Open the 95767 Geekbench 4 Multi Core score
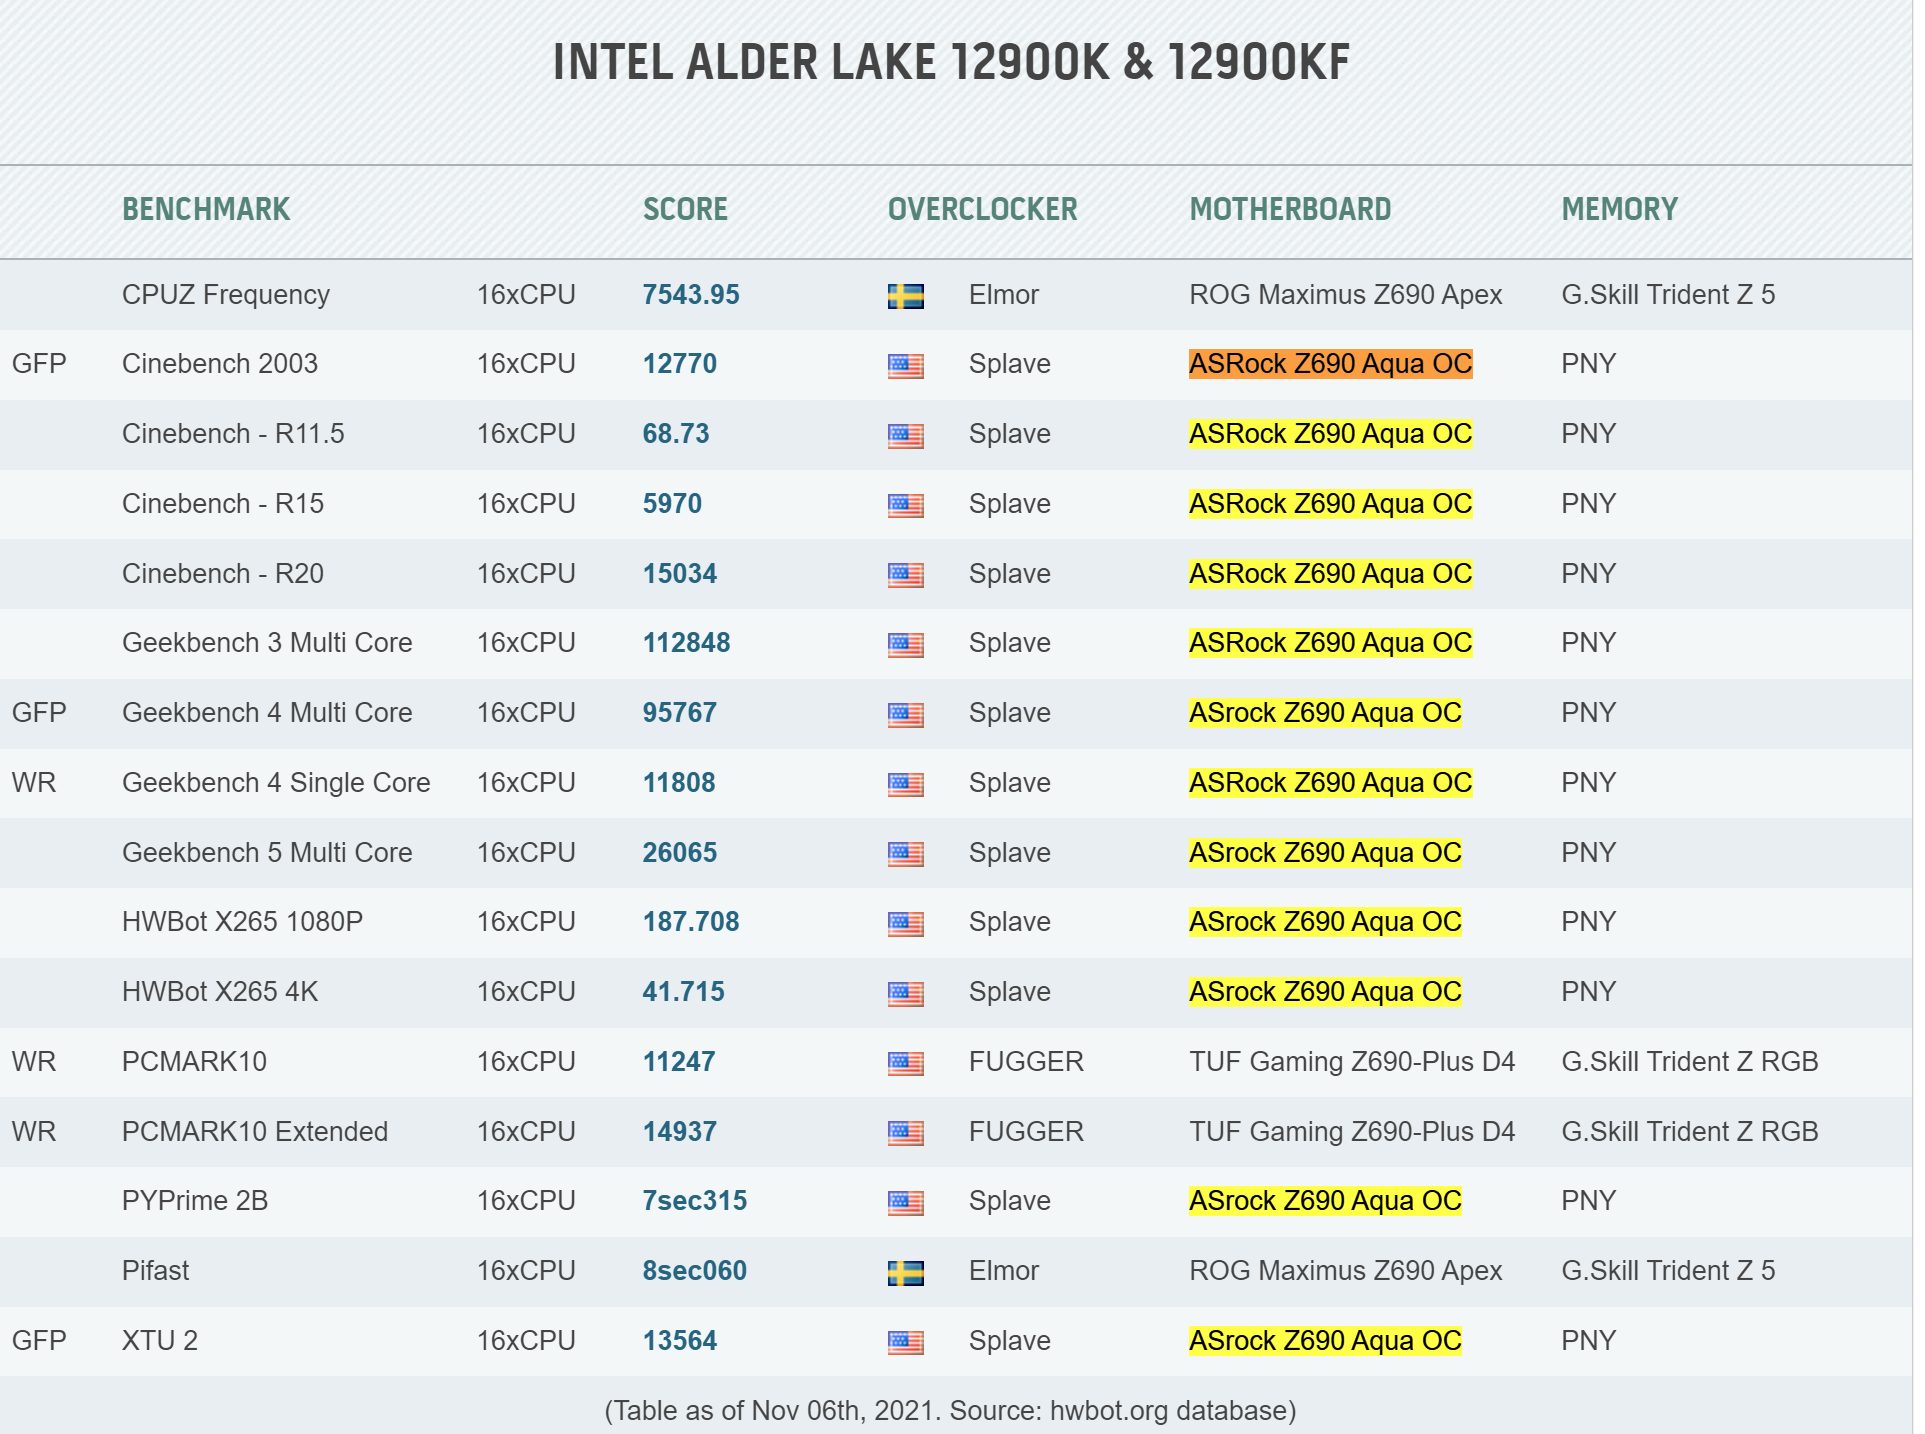The width and height of the screenshot is (1925, 1434). [680, 713]
